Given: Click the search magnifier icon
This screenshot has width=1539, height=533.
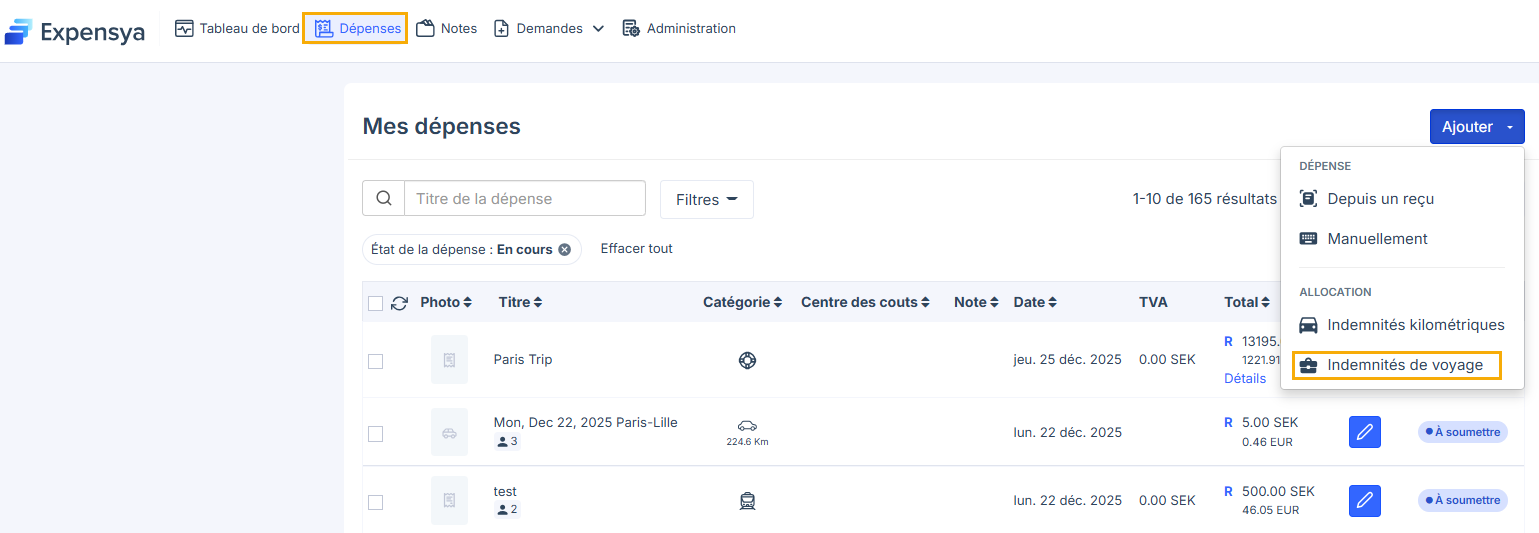Looking at the screenshot, I should click(383, 198).
